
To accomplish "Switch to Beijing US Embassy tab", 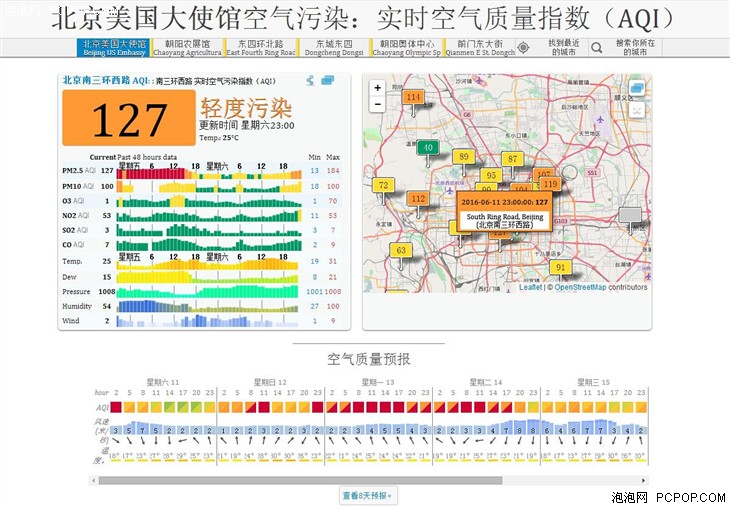I will click(113, 47).
